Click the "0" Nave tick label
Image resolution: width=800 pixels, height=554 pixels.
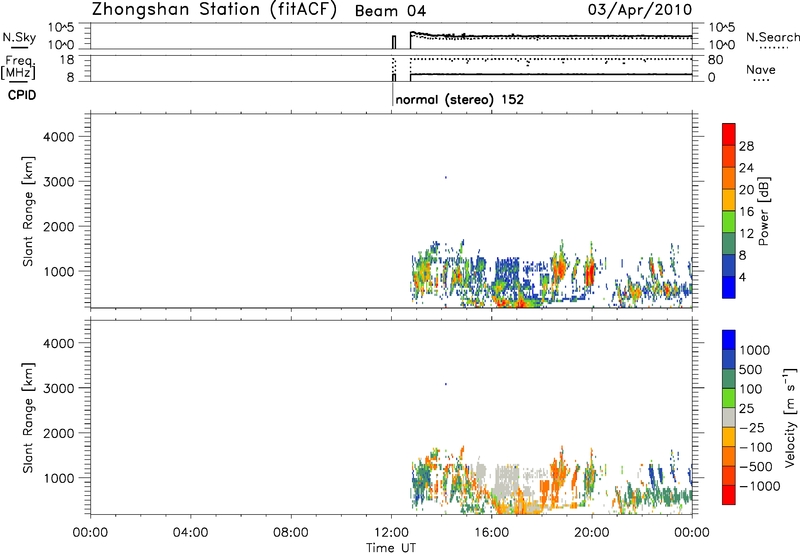(x=712, y=78)
